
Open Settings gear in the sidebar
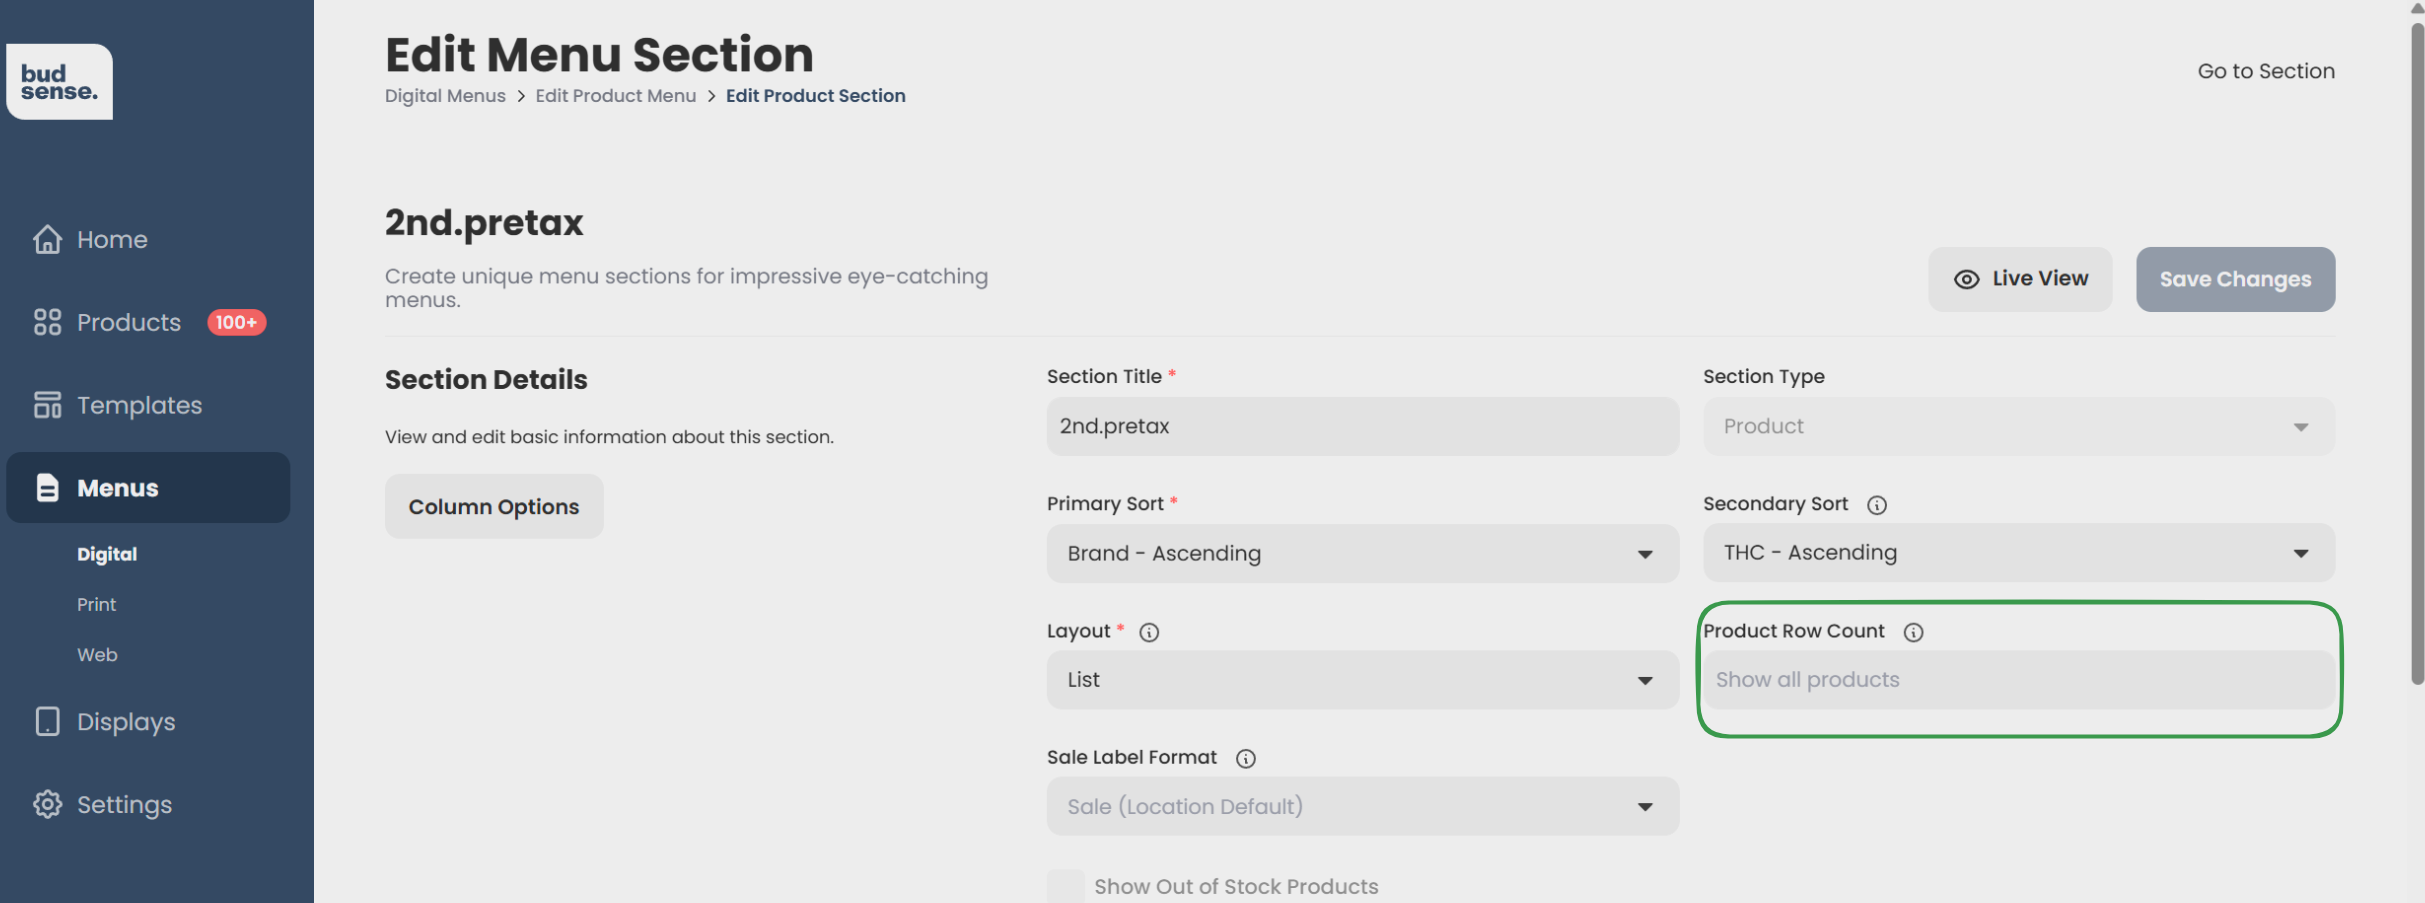[47, 805]
